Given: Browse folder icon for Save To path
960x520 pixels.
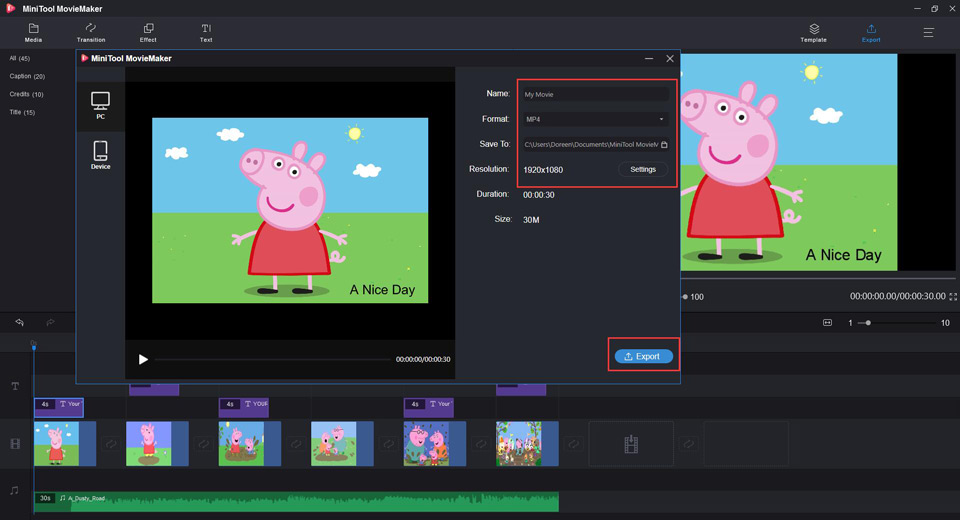Looking at the screenshot, I should (x=664, y=145).
